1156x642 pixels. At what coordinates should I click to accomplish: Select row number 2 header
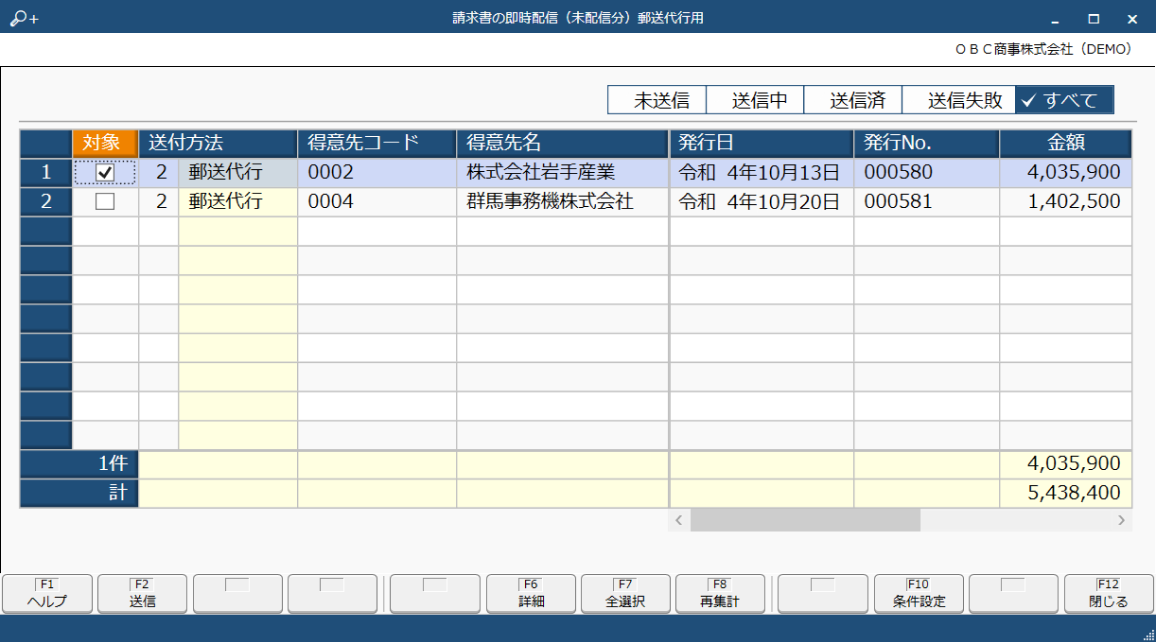coord(46,201)
